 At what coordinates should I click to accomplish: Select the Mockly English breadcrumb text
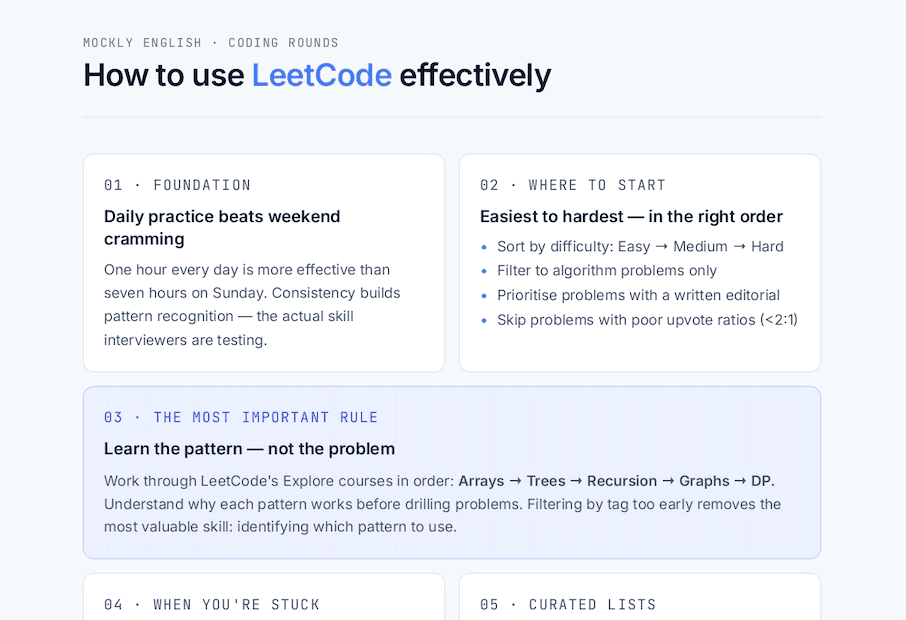pos(142,43)
